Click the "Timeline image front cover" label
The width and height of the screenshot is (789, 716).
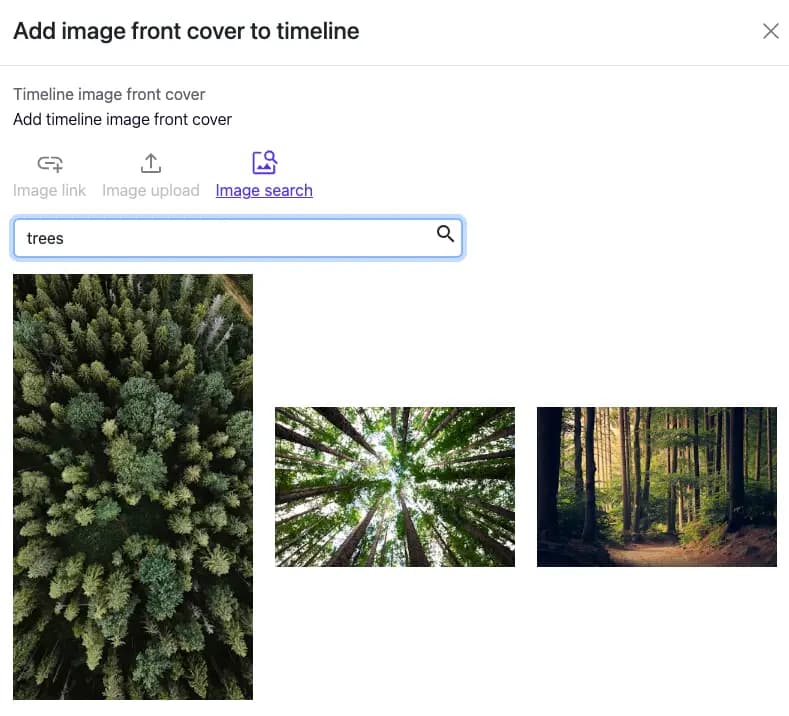tap(109, 94)
